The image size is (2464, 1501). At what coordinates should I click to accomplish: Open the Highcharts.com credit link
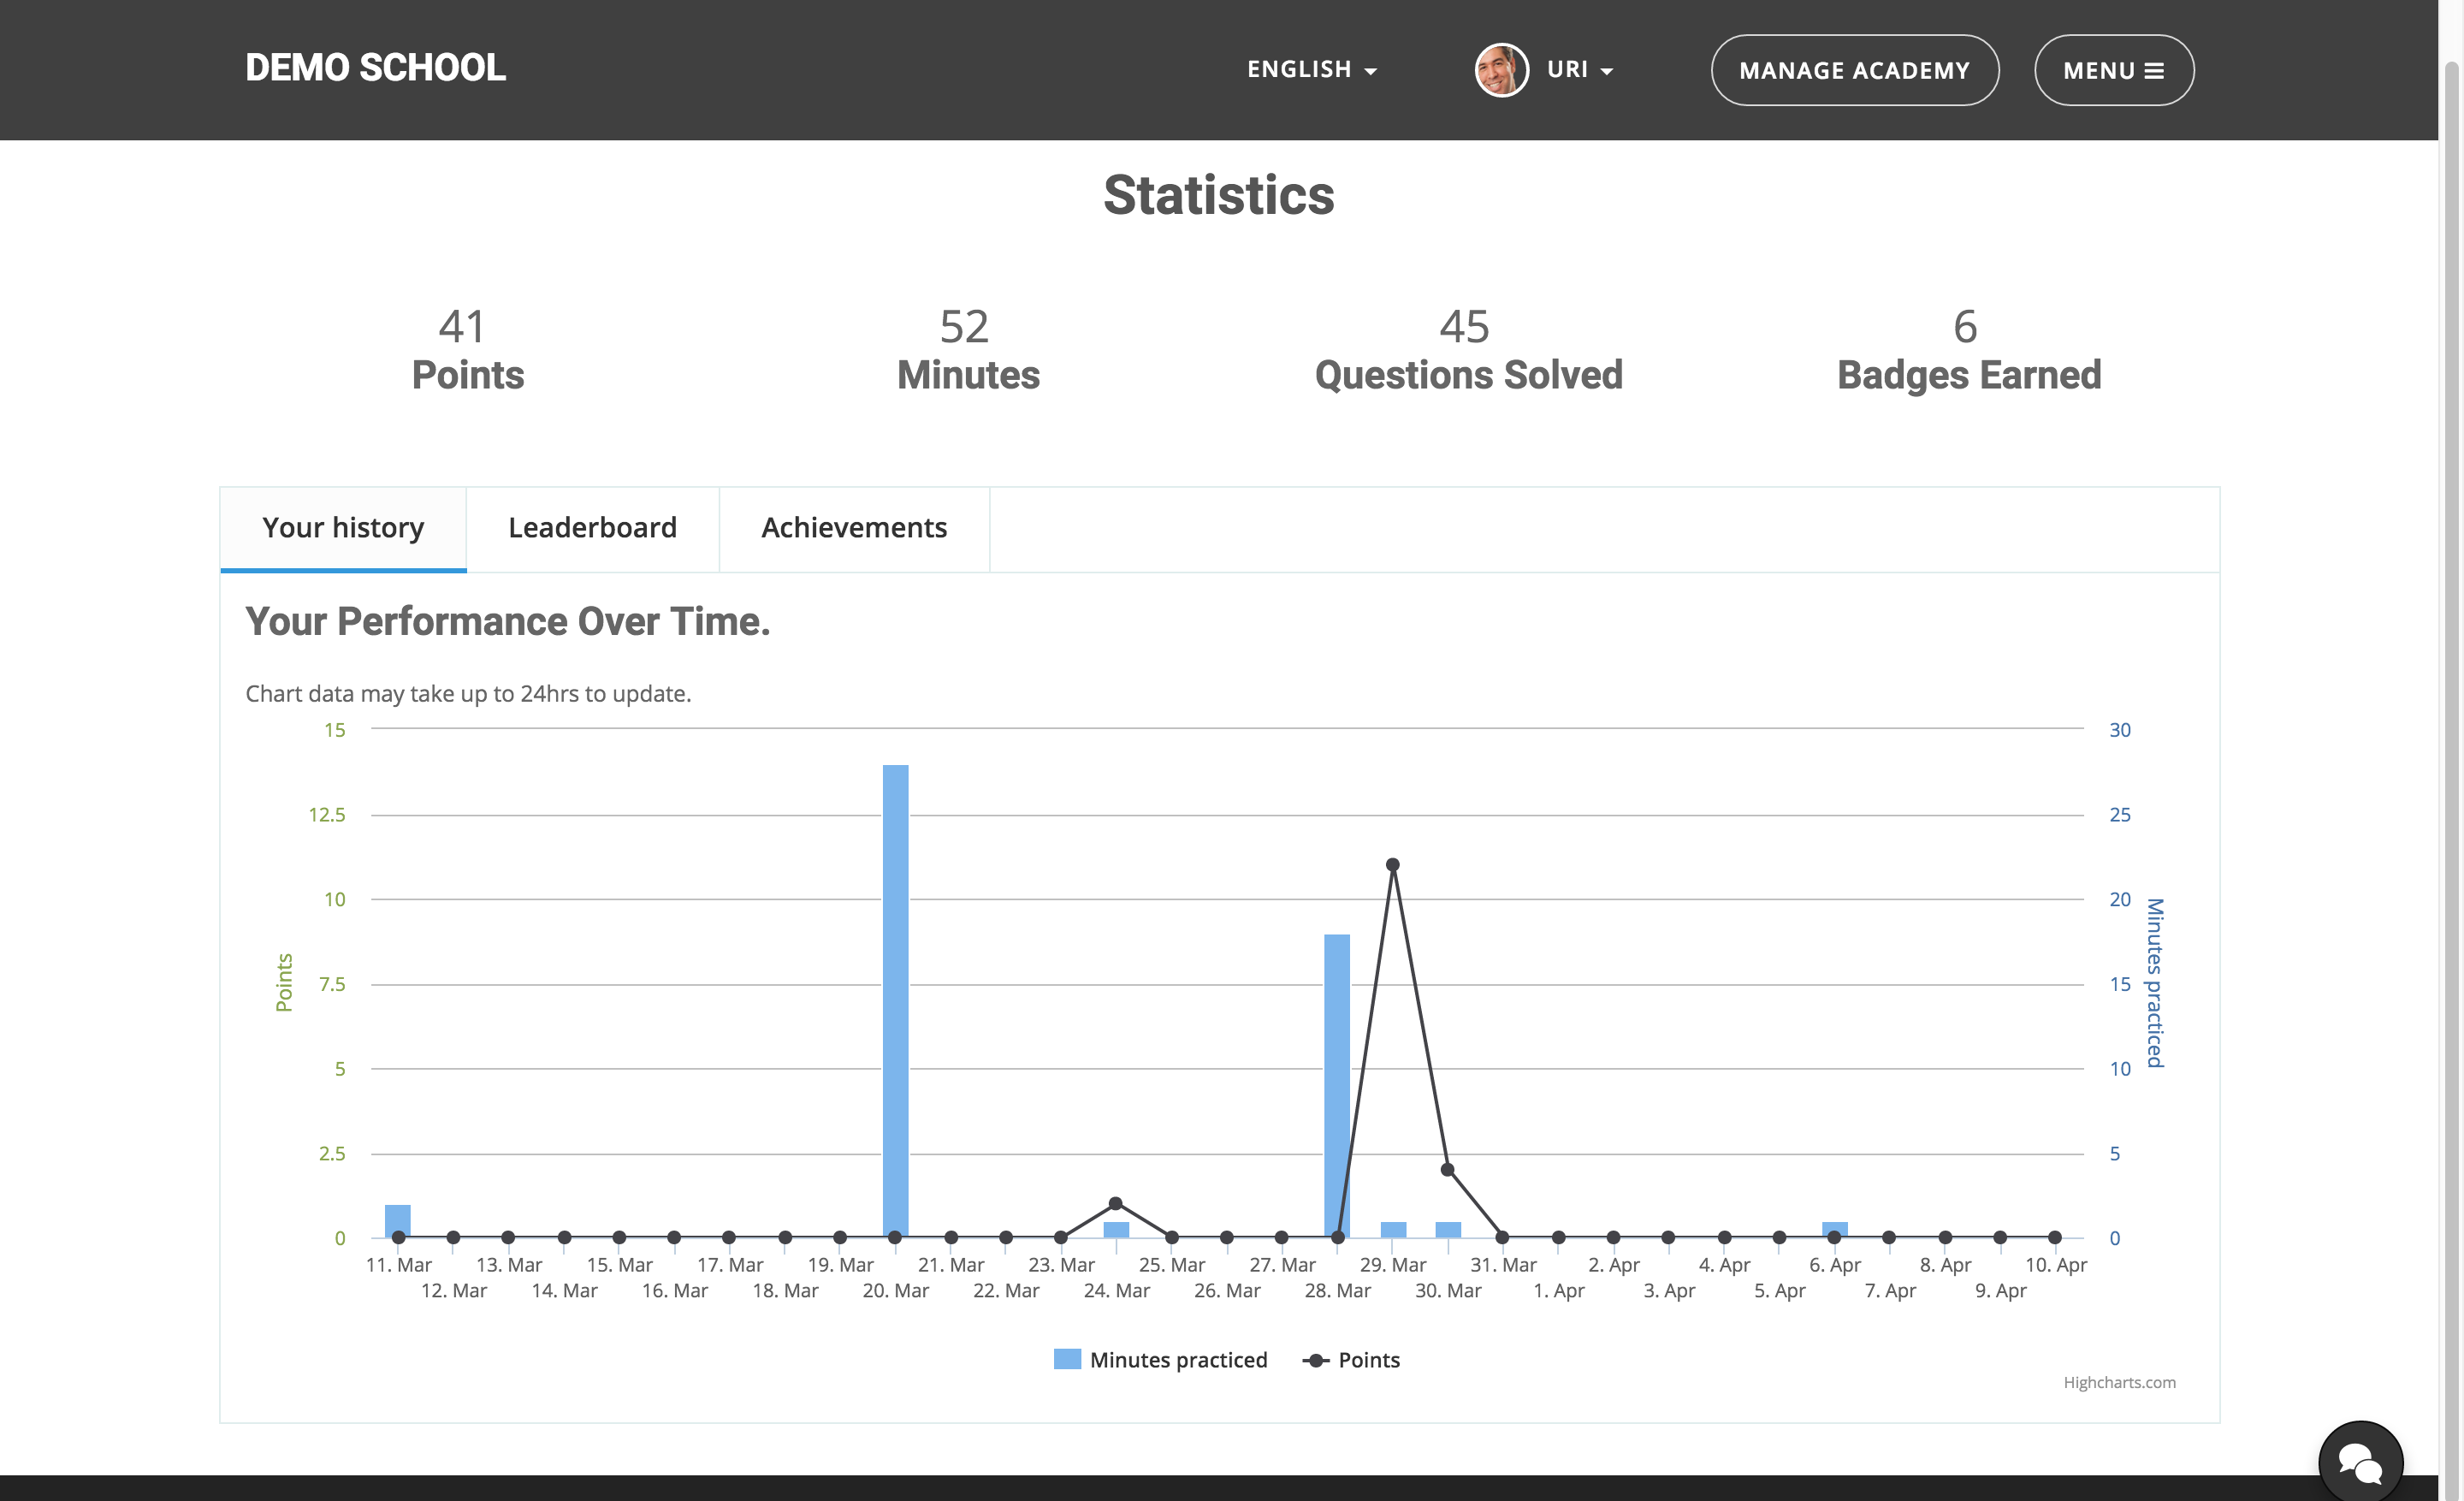pyautogui.click(x=2119, y=1382)
